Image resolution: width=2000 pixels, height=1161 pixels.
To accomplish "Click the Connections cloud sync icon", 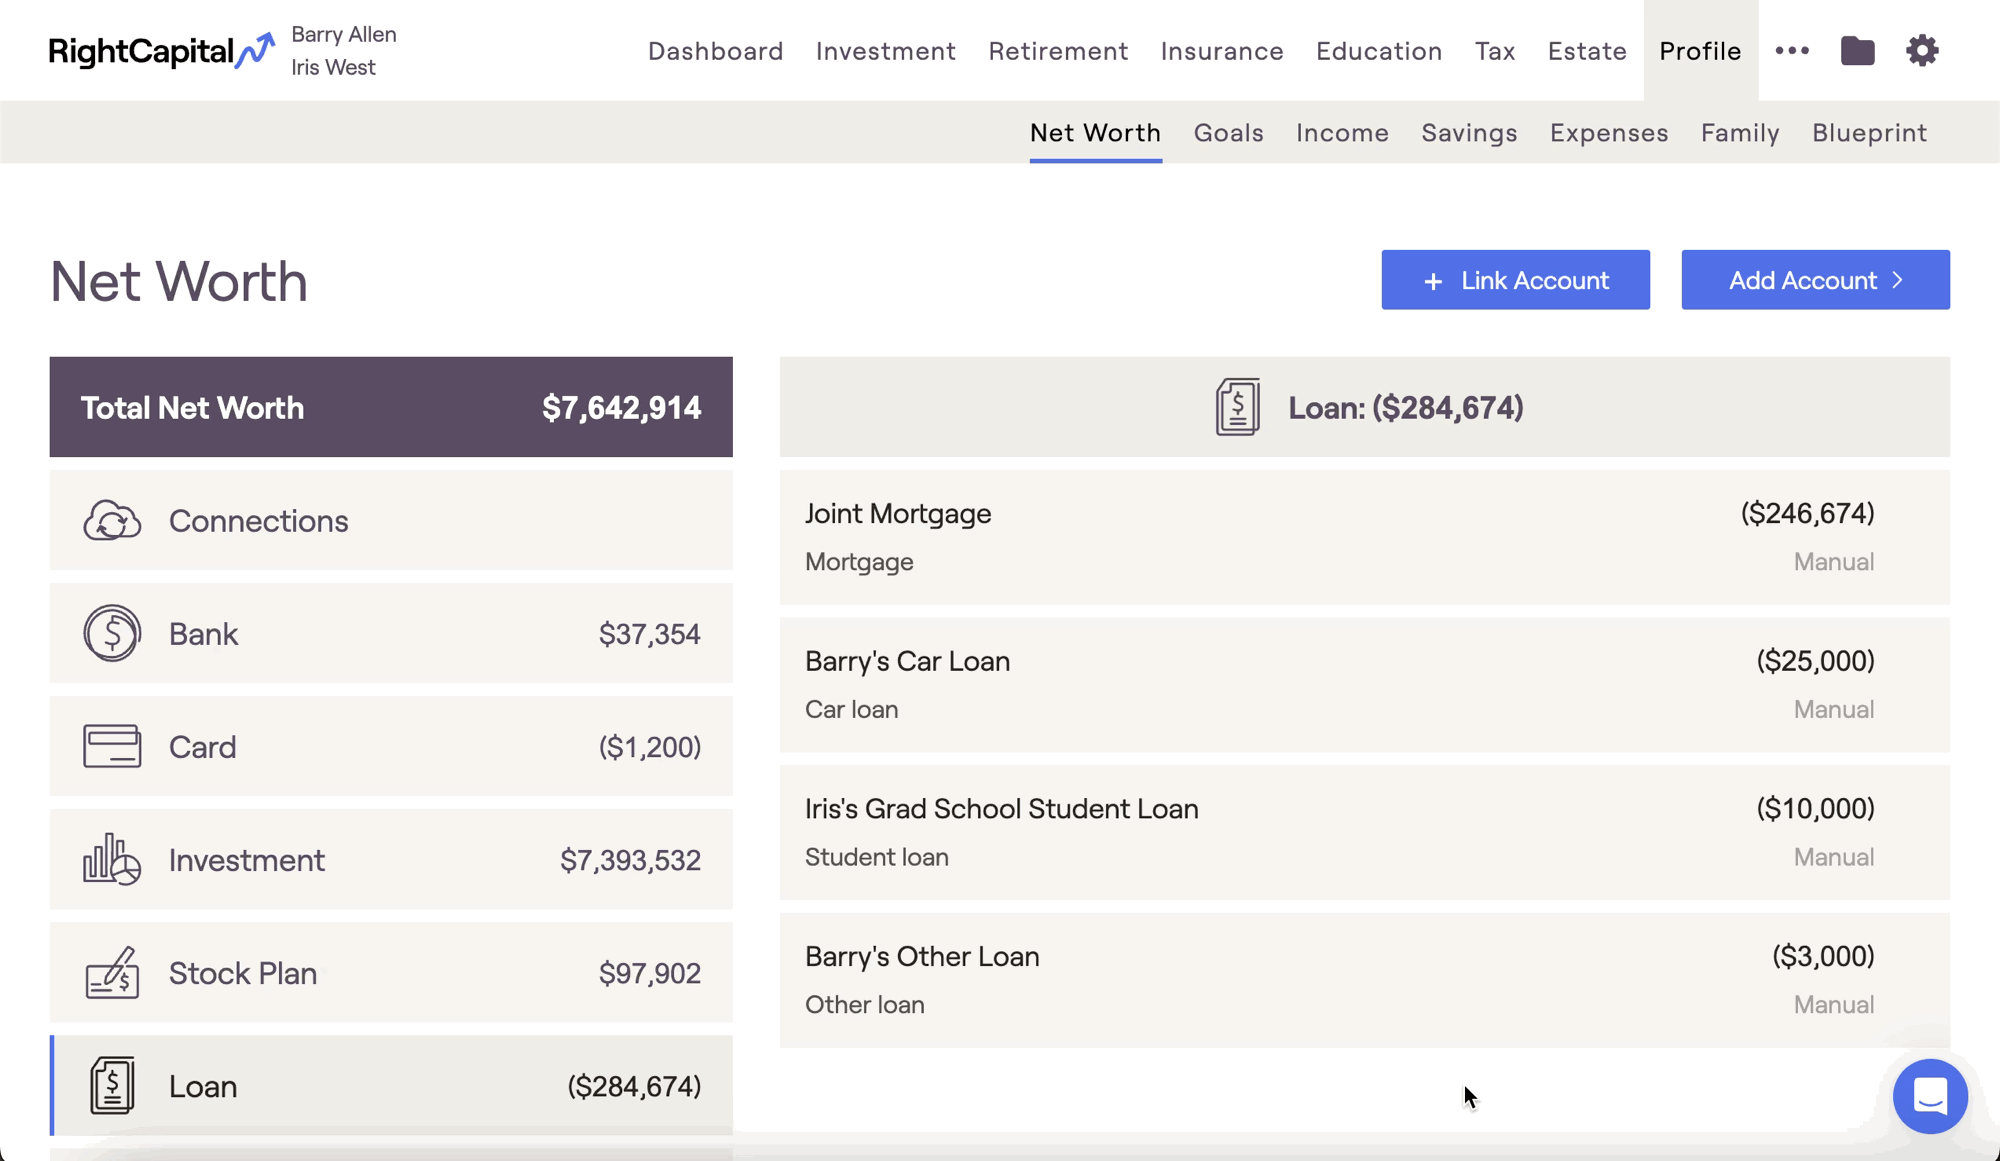I will click(112, 521).
